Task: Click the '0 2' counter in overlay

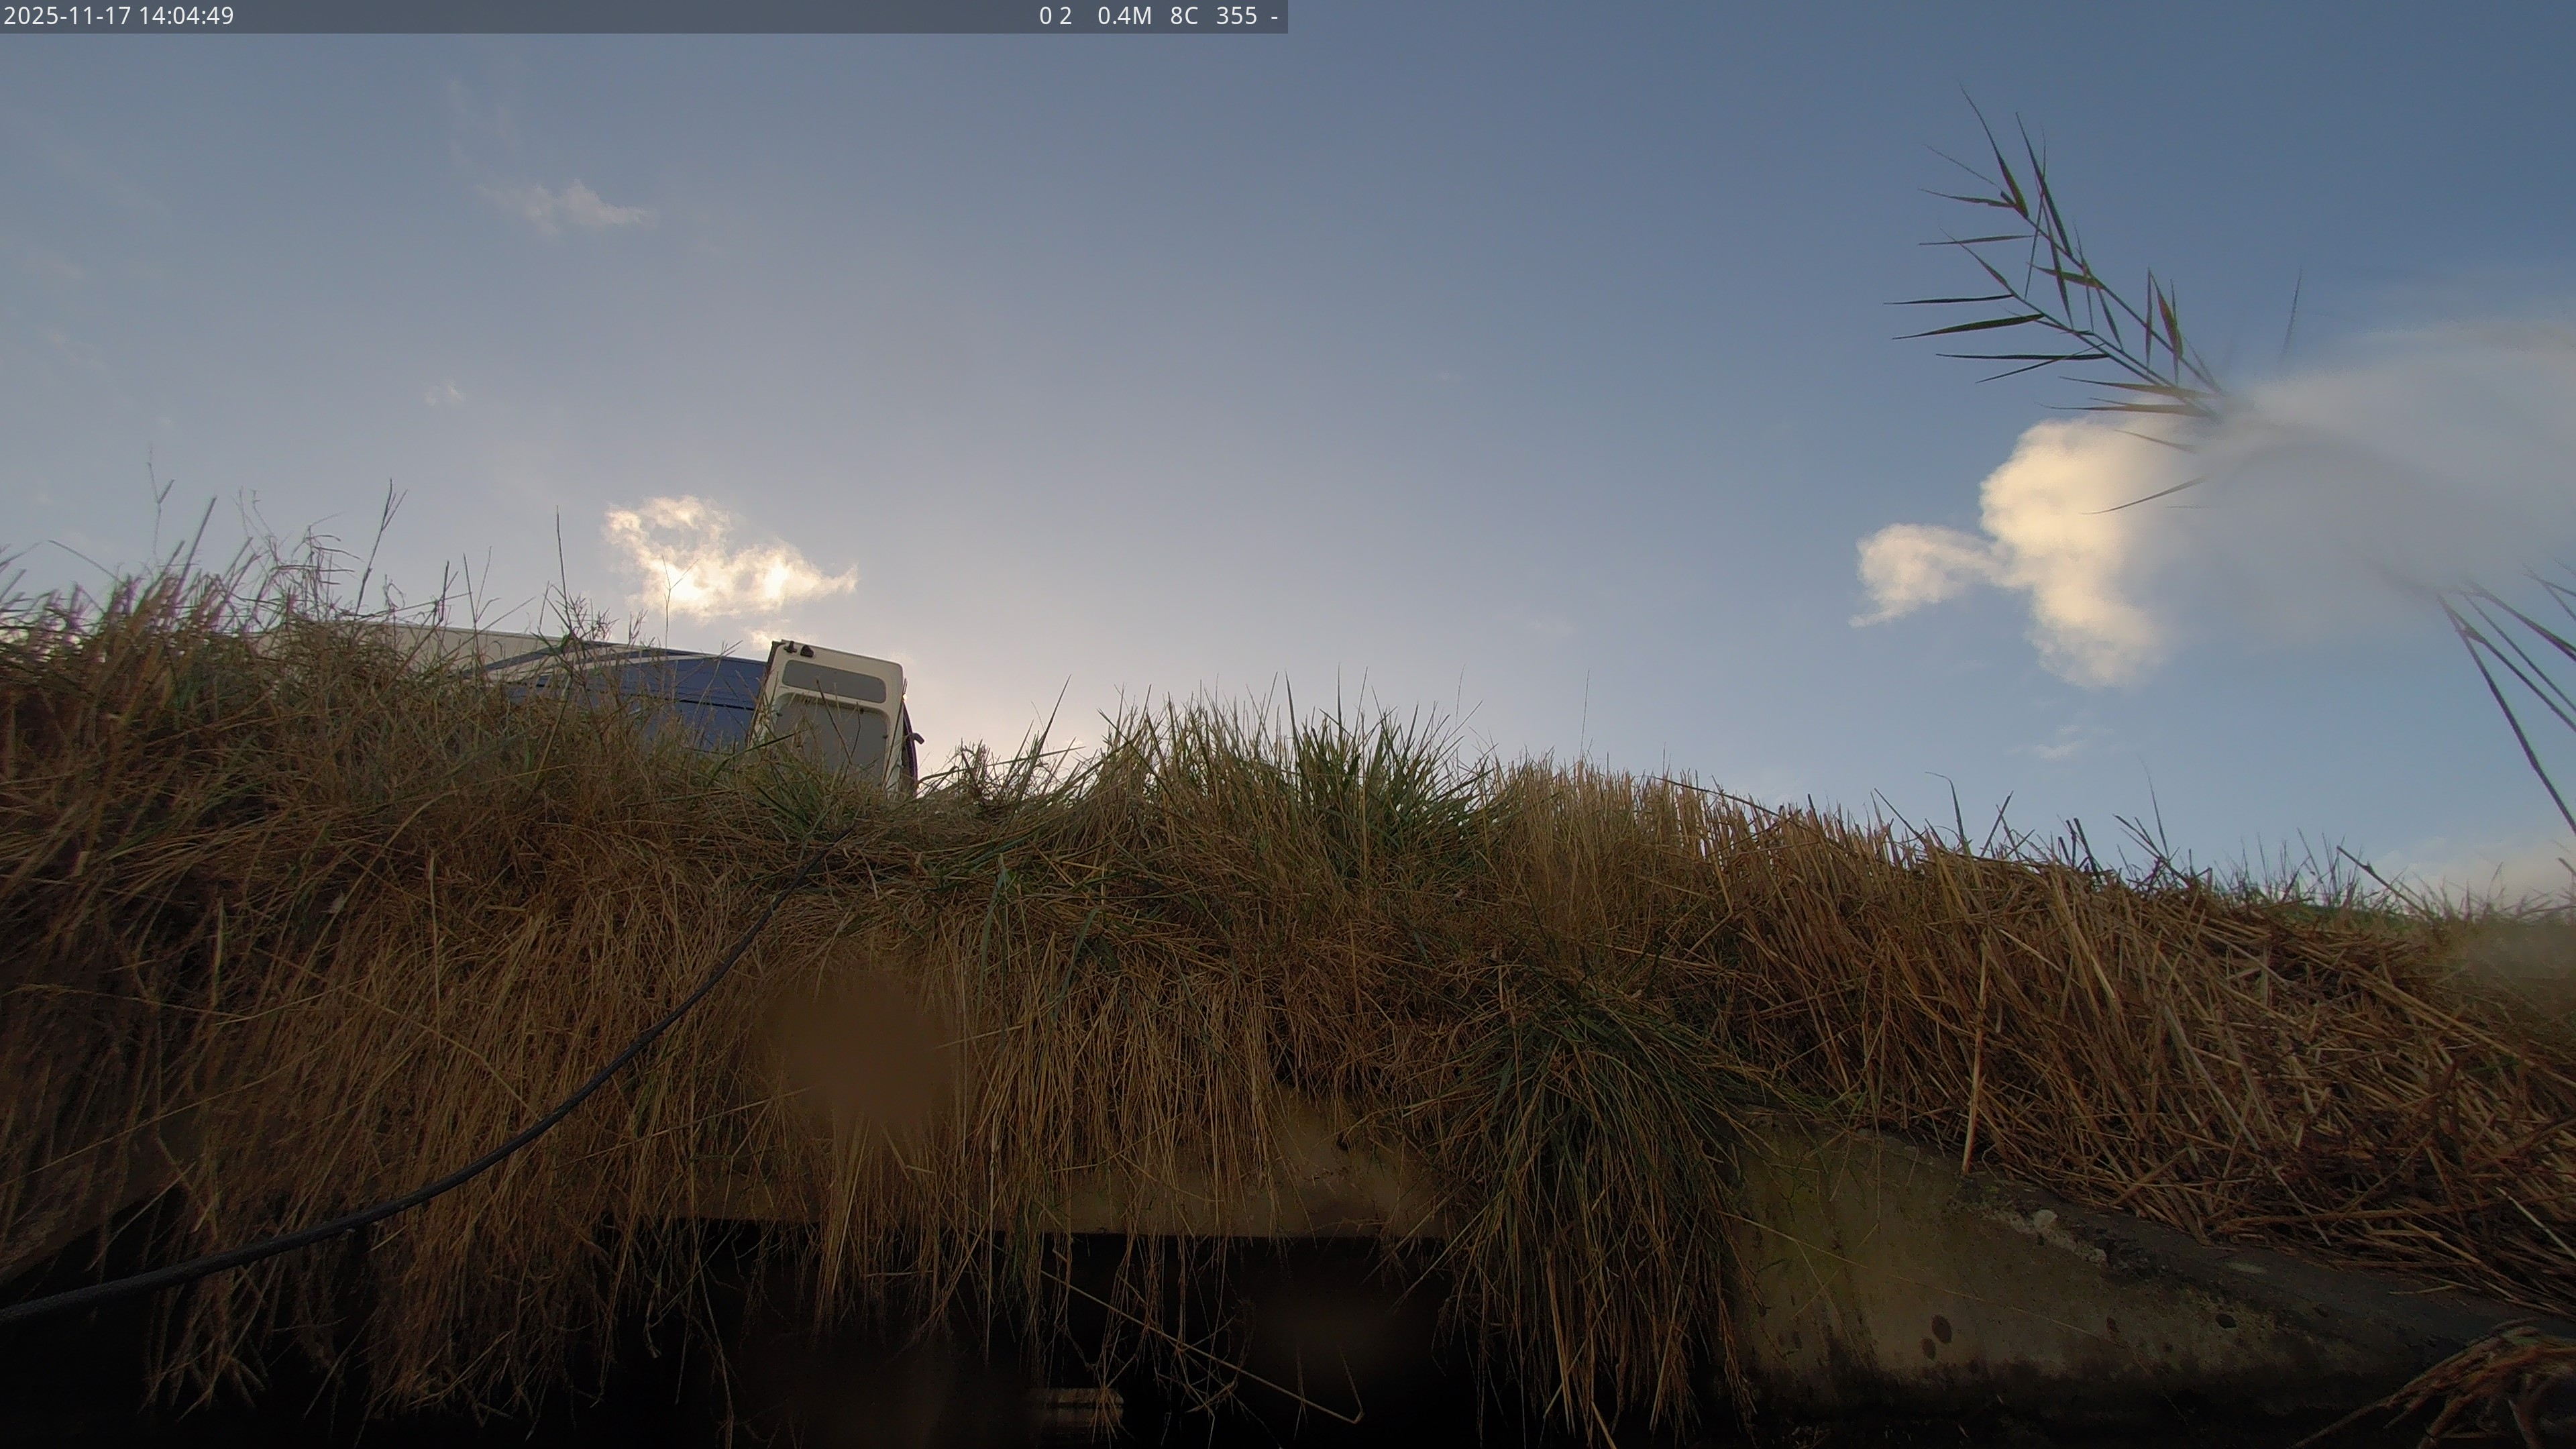Action: (x=1055, y=16)
